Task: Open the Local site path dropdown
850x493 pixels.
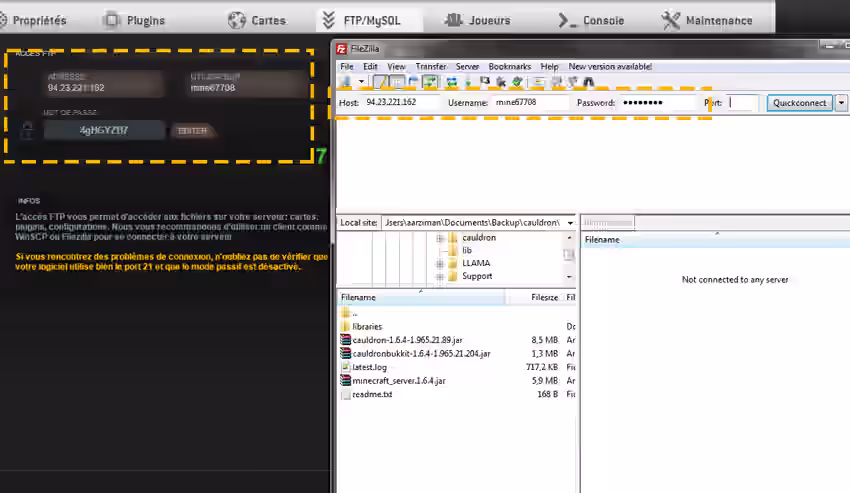Action: pyautogui.click(x=570, y=223)
